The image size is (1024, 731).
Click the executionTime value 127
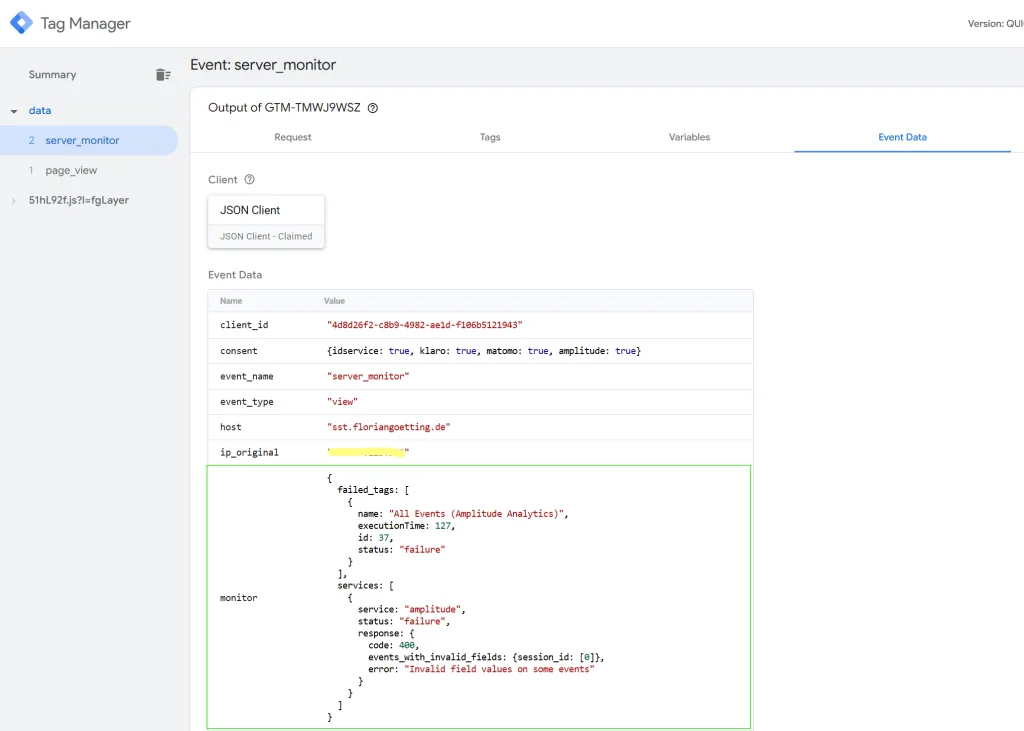point(443,526)
